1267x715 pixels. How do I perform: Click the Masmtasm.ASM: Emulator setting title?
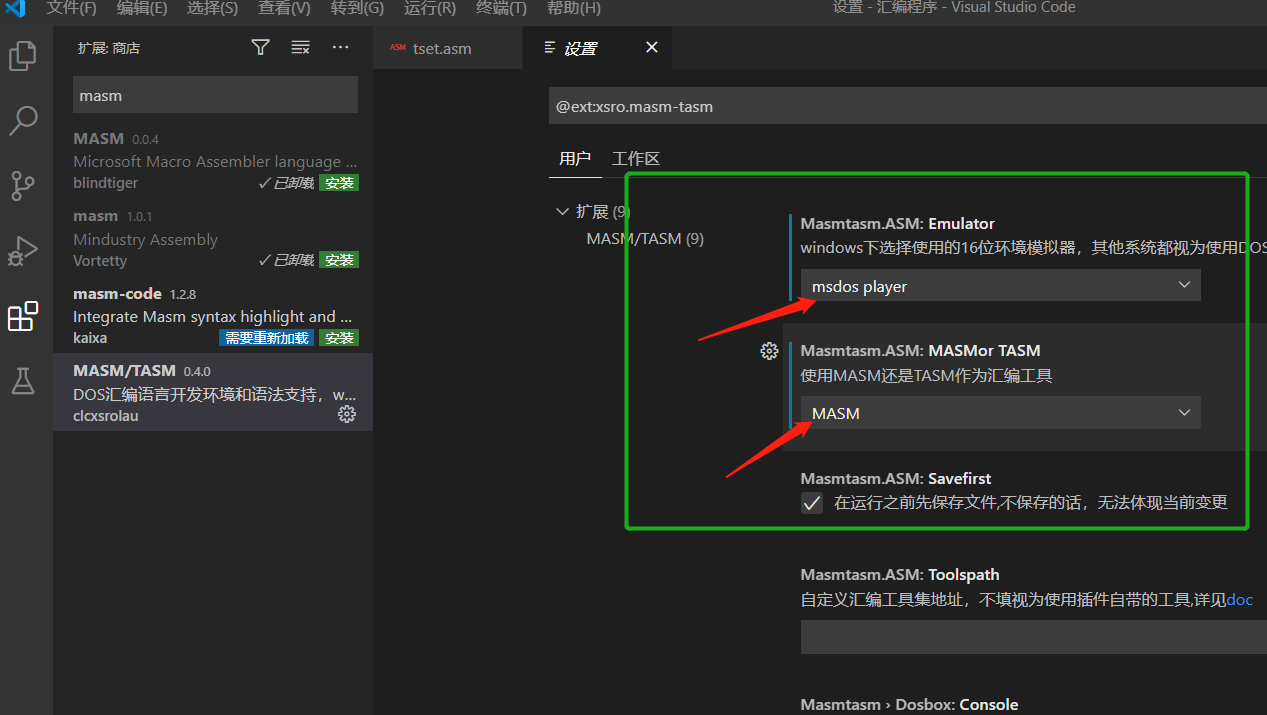(x=897, y=223)
